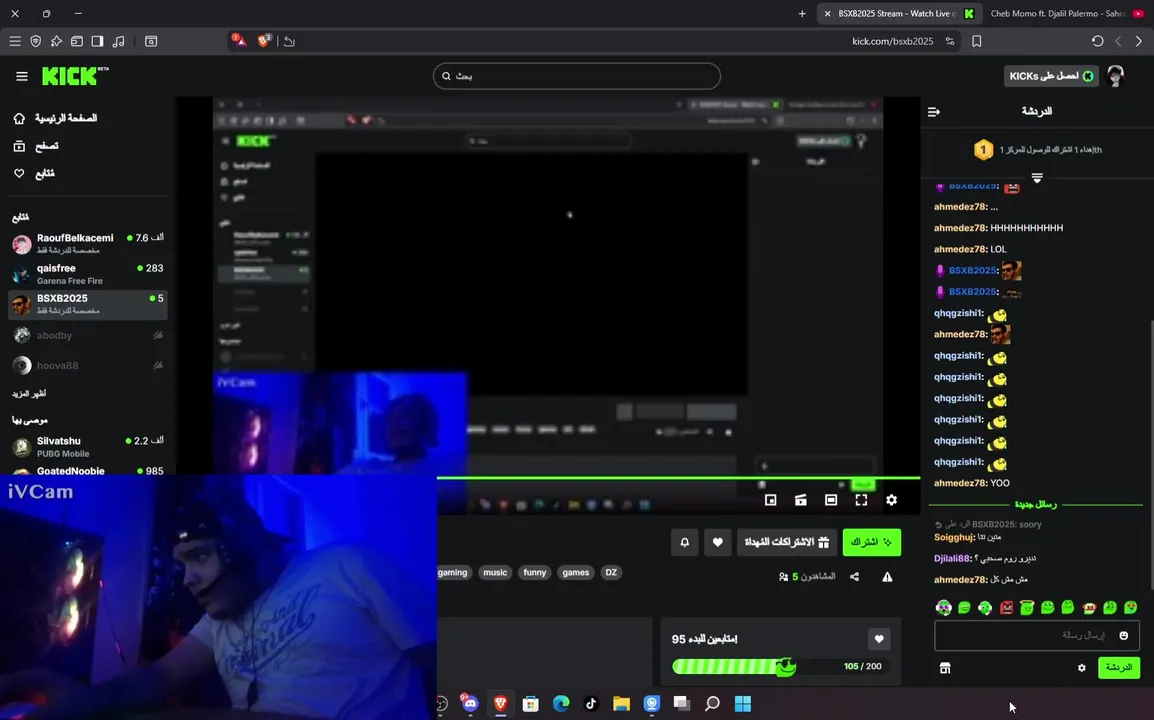Viewport: 1154px width, 720px height.
Task: Insert the first quick emote with headphones
Action: click(944, 607)
